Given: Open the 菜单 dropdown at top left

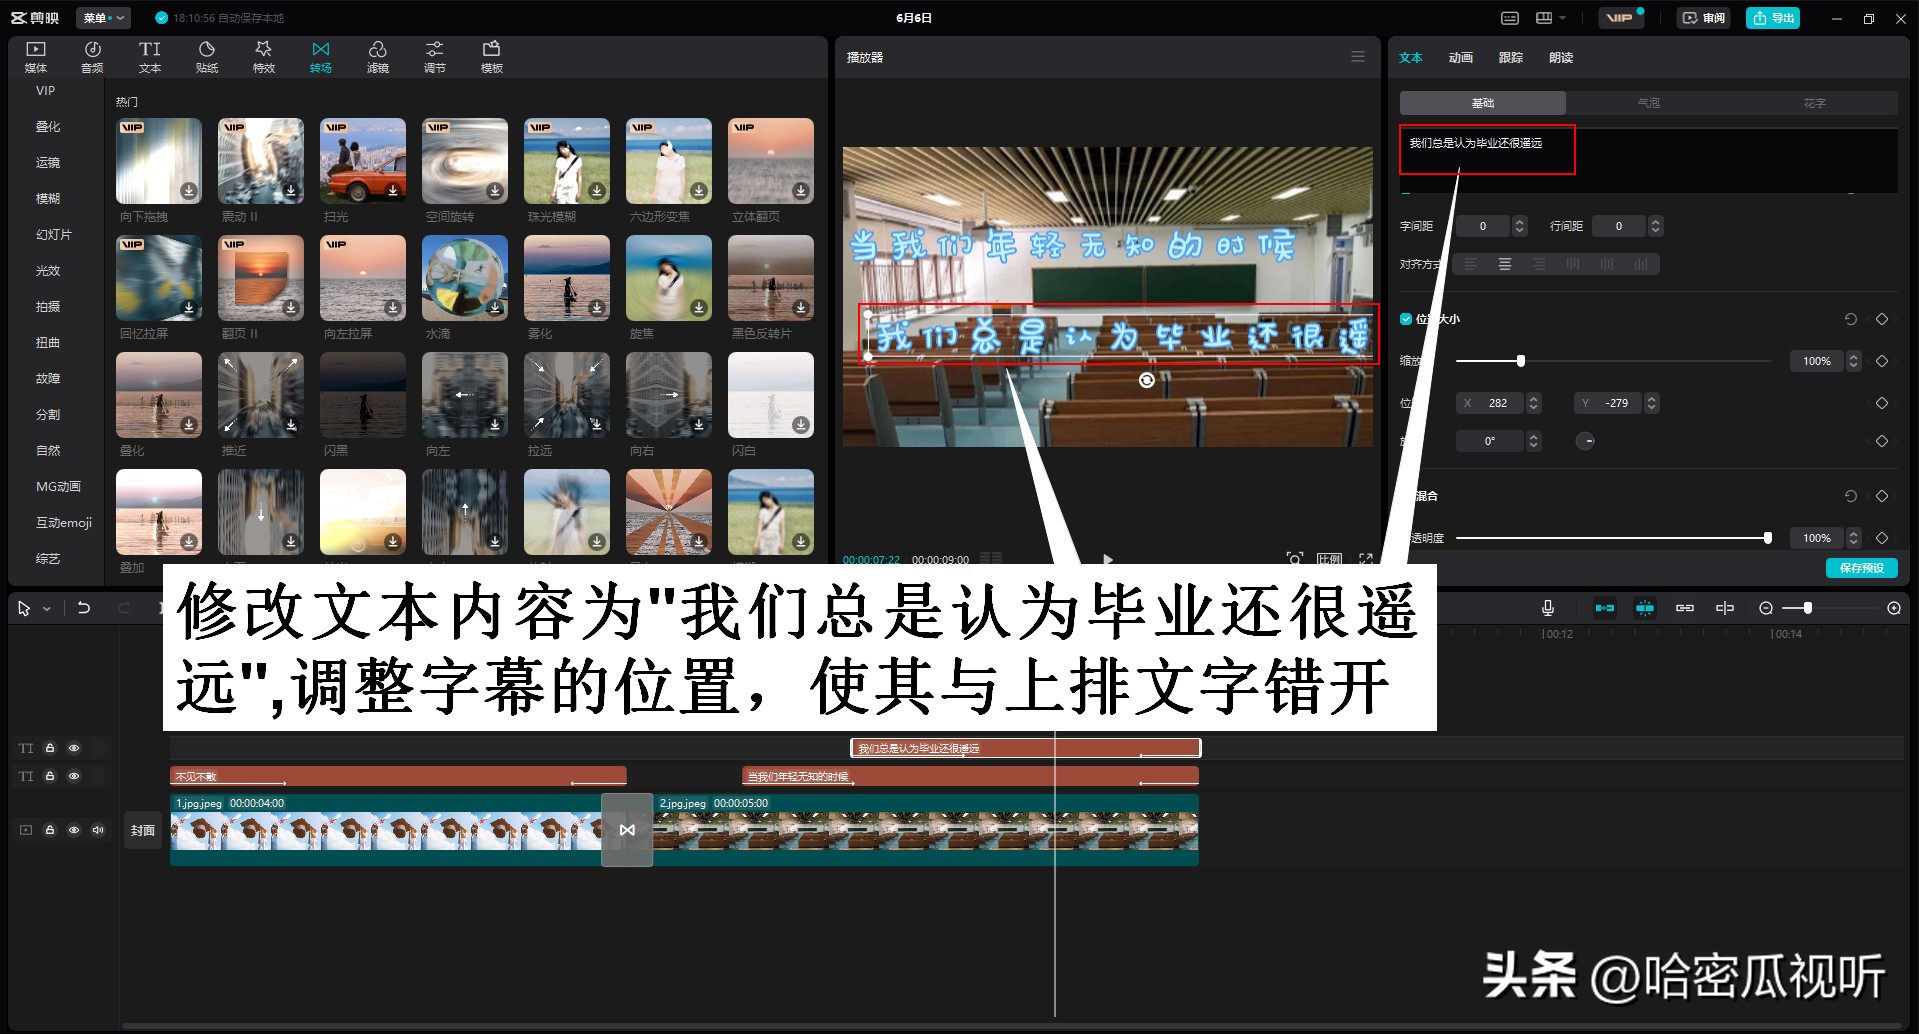Looking at the screenshot, I should click(103, 17).
